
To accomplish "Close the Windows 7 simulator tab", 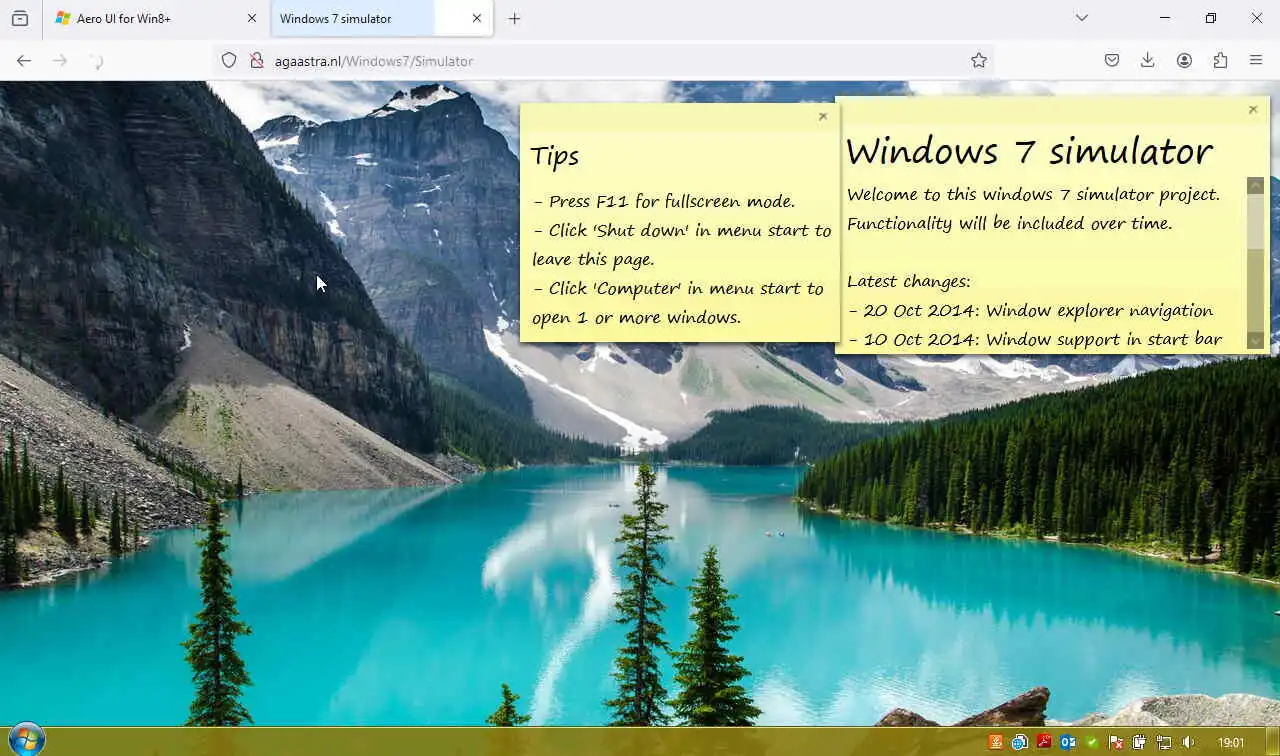I will pos(477,18).
